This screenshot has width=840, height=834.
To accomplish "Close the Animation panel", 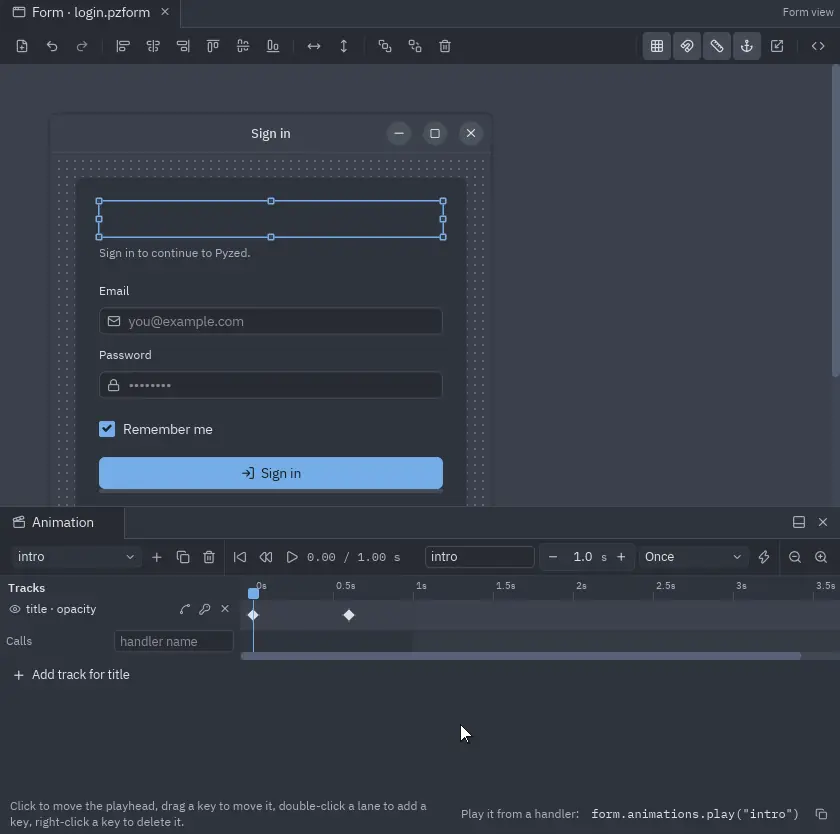I will pos(823,522).
